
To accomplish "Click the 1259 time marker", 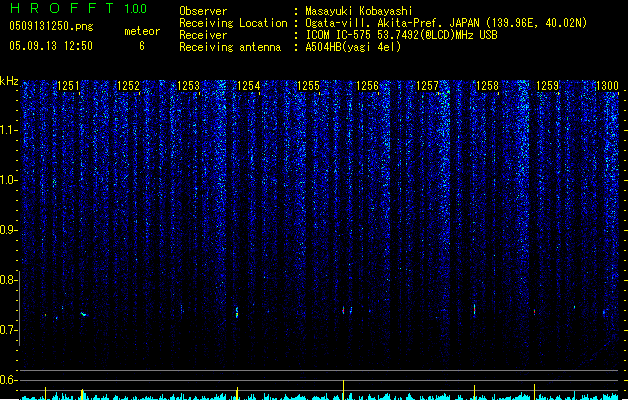I will pyautogui.click(x=547, y=86).
